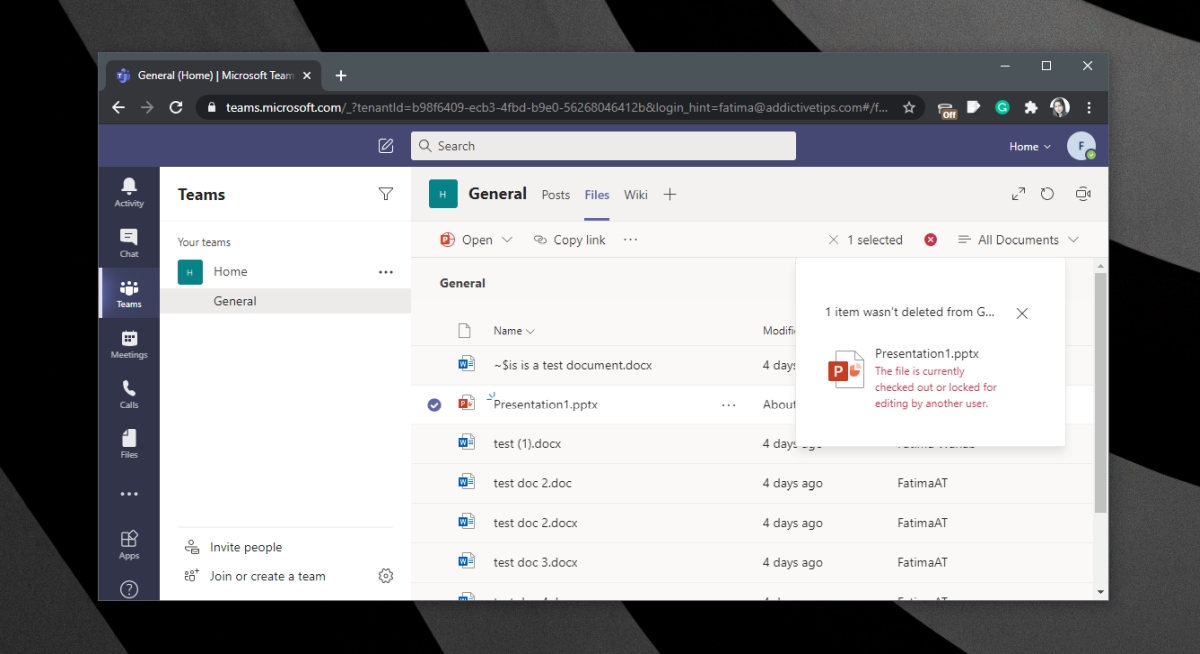The image size is (1200, 654).
Task: Open Help question mark icon
Action: (x=129, y=589)
